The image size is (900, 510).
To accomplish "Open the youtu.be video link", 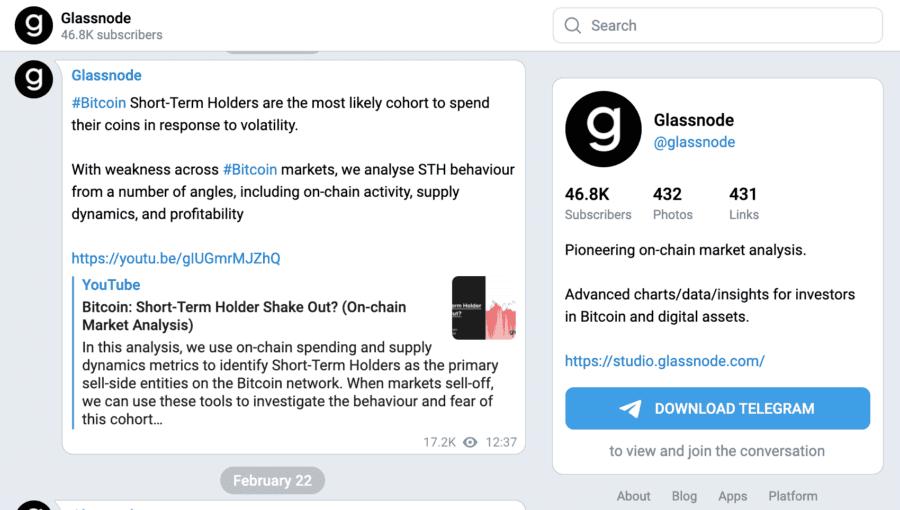I will click(176, 258).
